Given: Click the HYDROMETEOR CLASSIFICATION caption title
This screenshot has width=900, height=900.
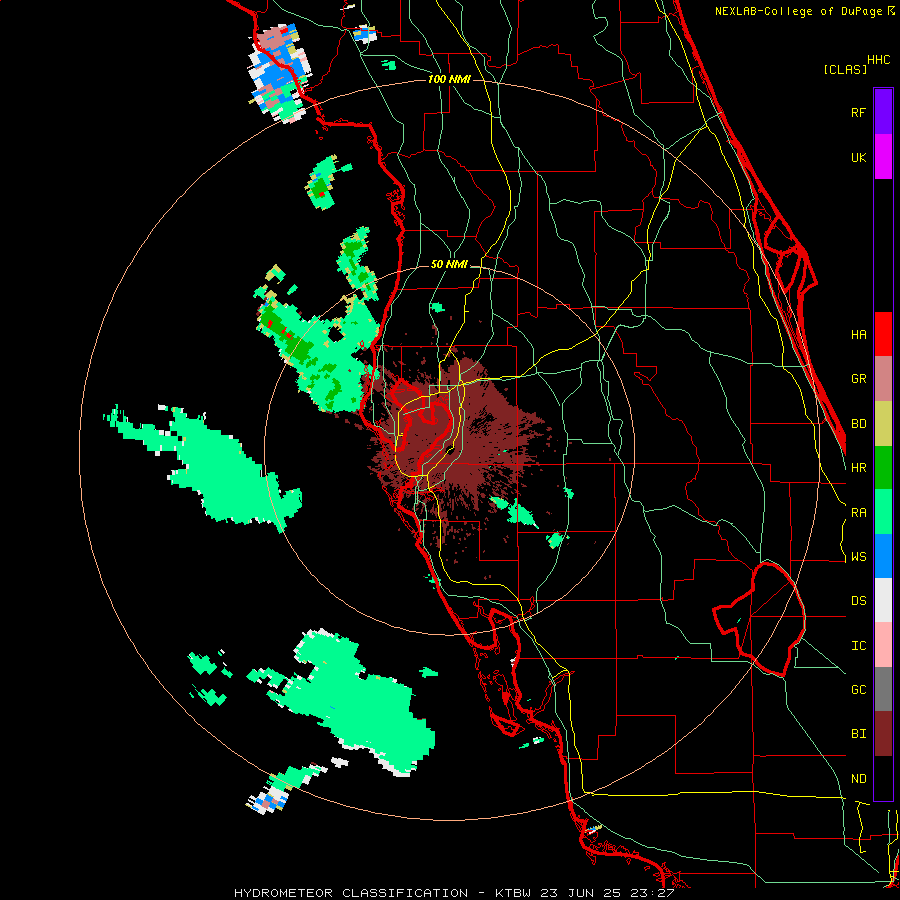Looking at the screenshot, I should (x=351, y=893).
